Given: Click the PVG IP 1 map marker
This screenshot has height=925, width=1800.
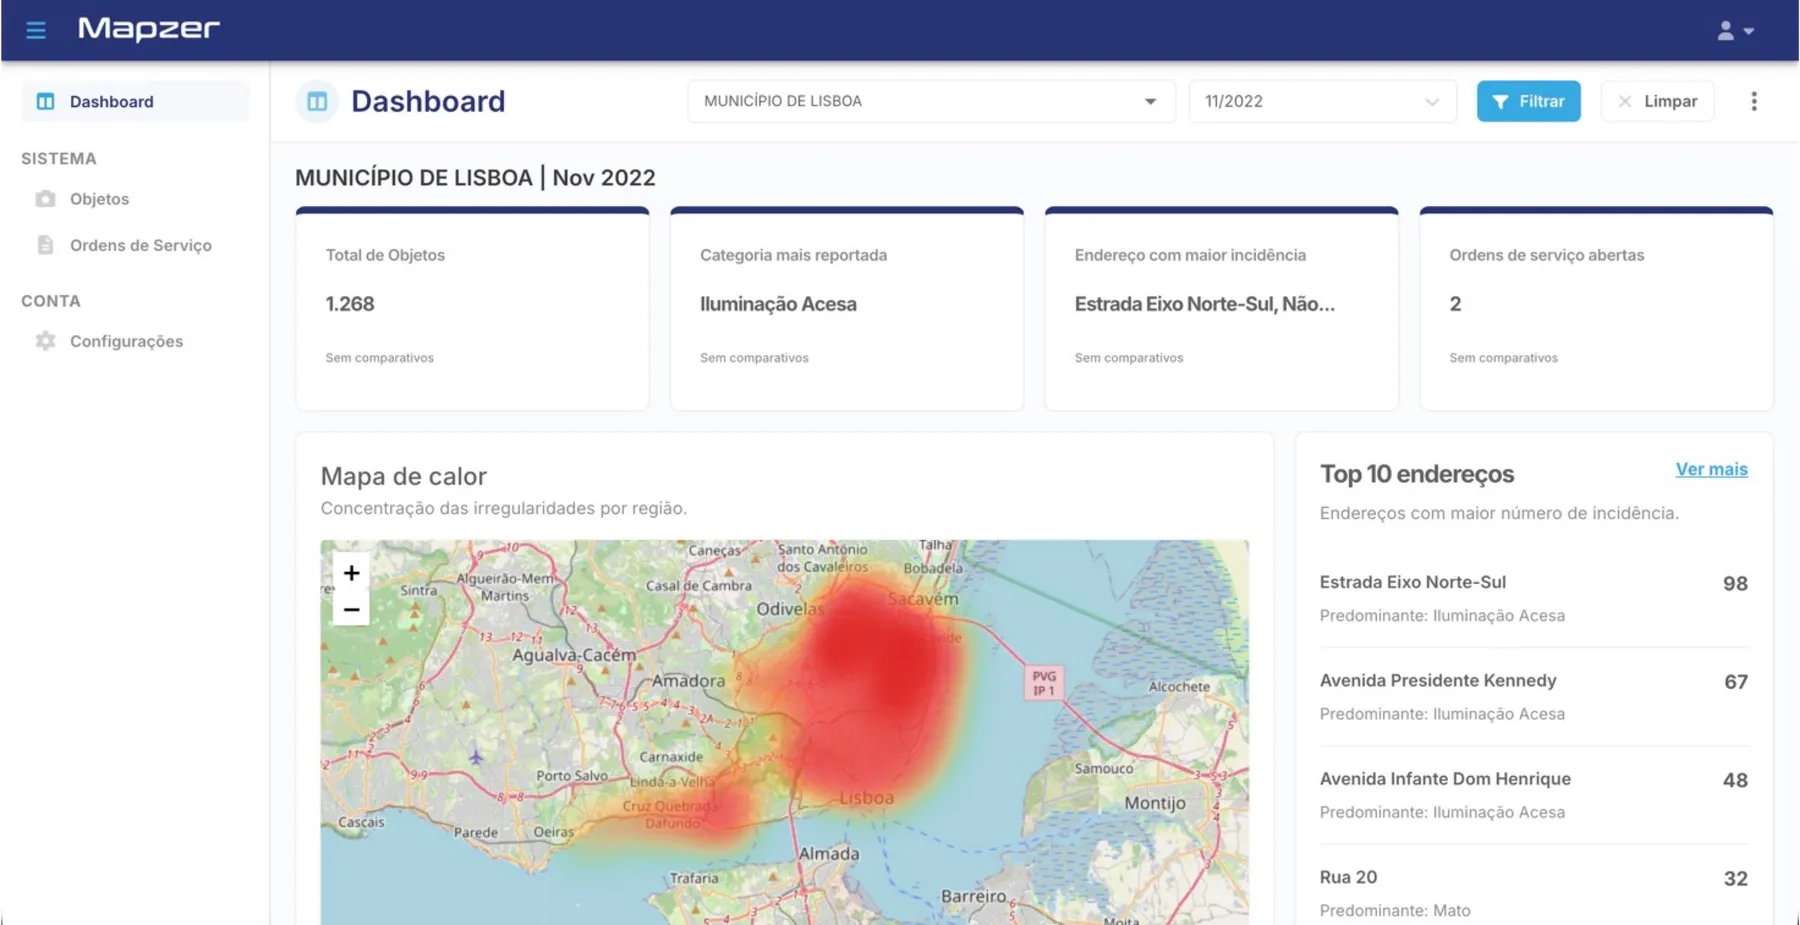Looking at the screenshot, I should [x=1043, y=683].
